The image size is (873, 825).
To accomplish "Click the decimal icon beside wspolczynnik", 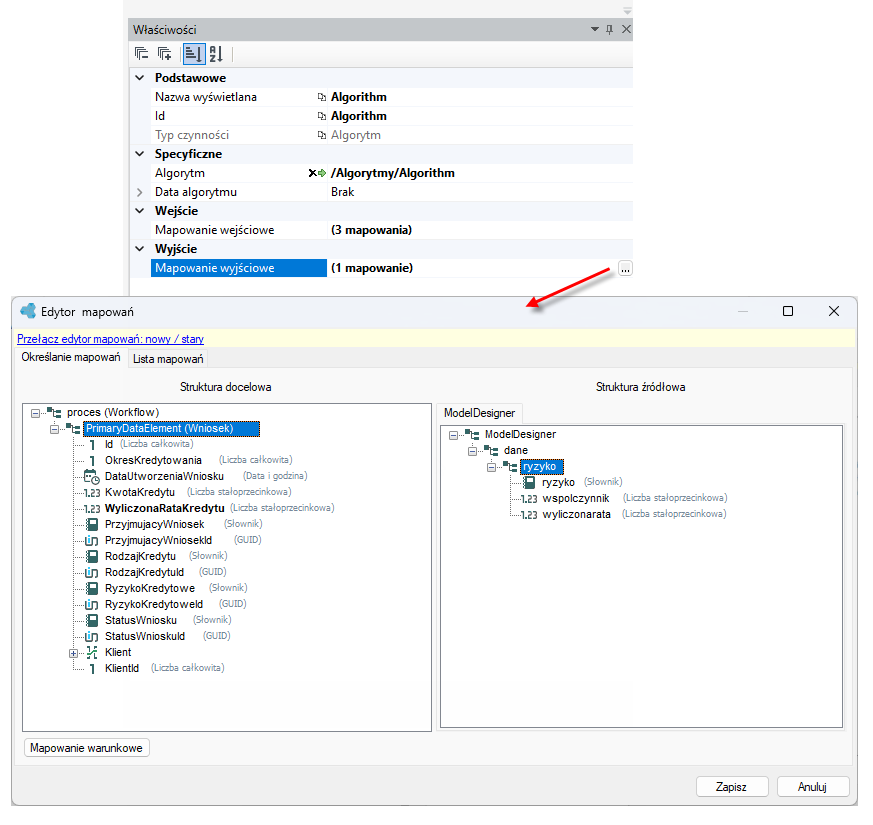I will [529, 499].
